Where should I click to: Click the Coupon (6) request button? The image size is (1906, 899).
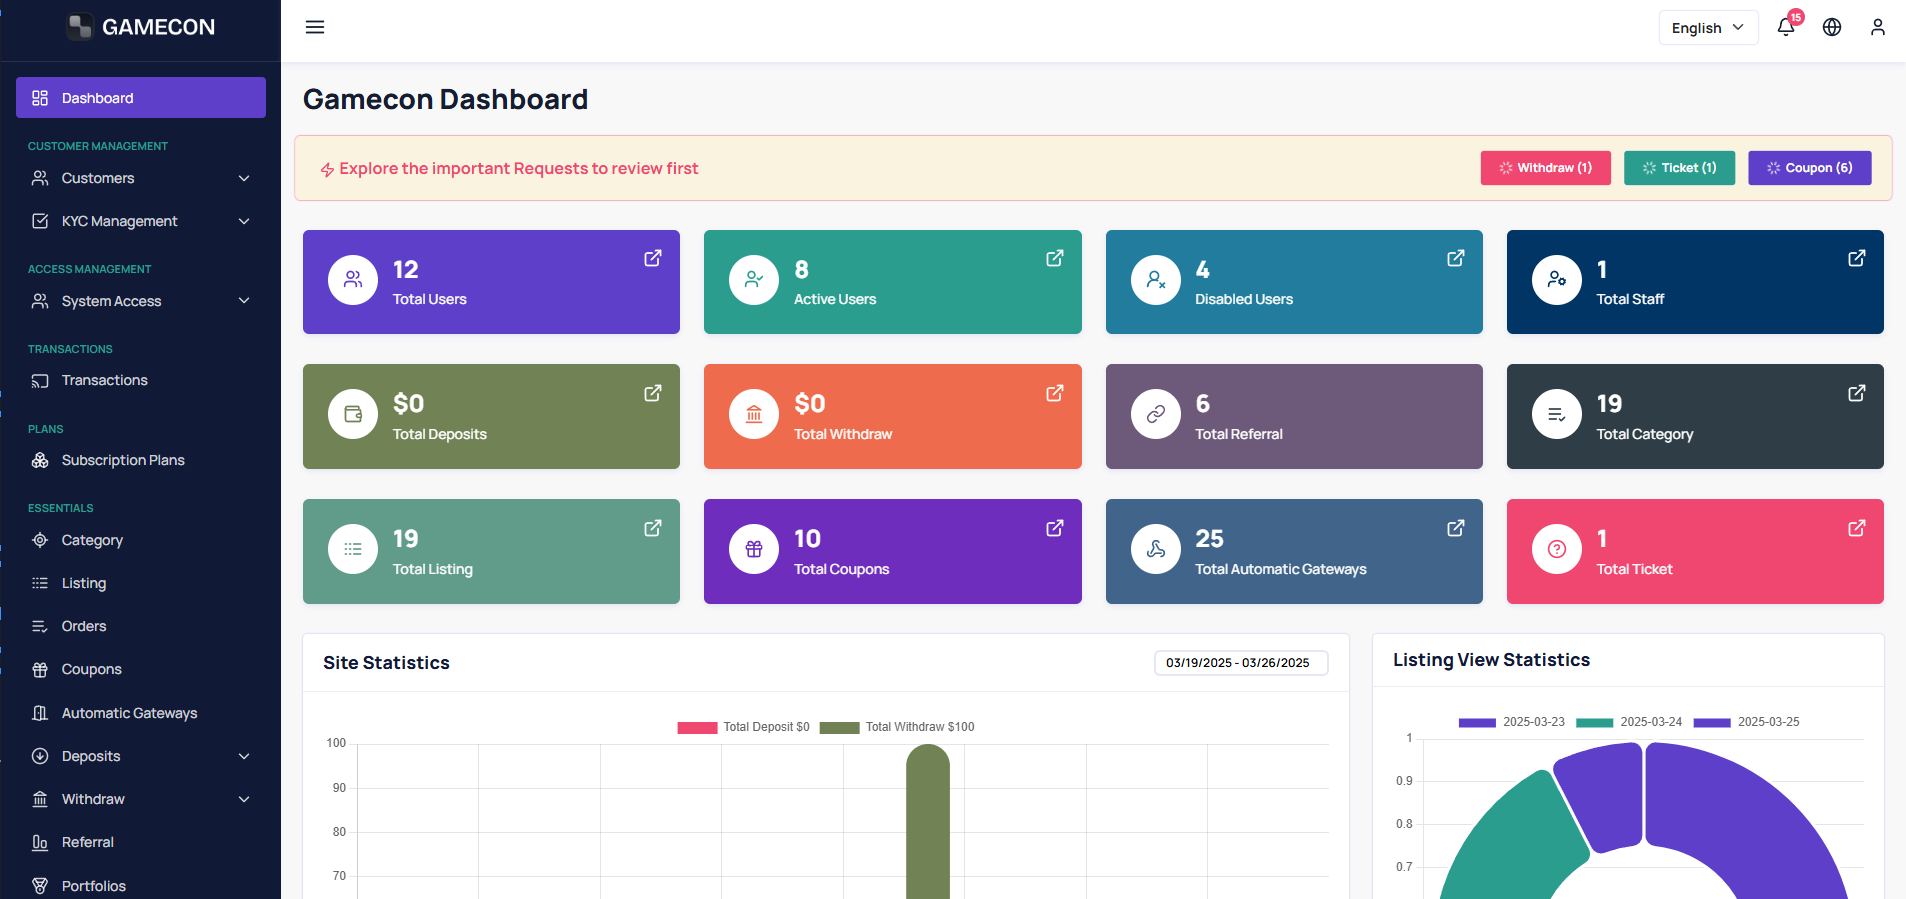[x=1810, y=168]
